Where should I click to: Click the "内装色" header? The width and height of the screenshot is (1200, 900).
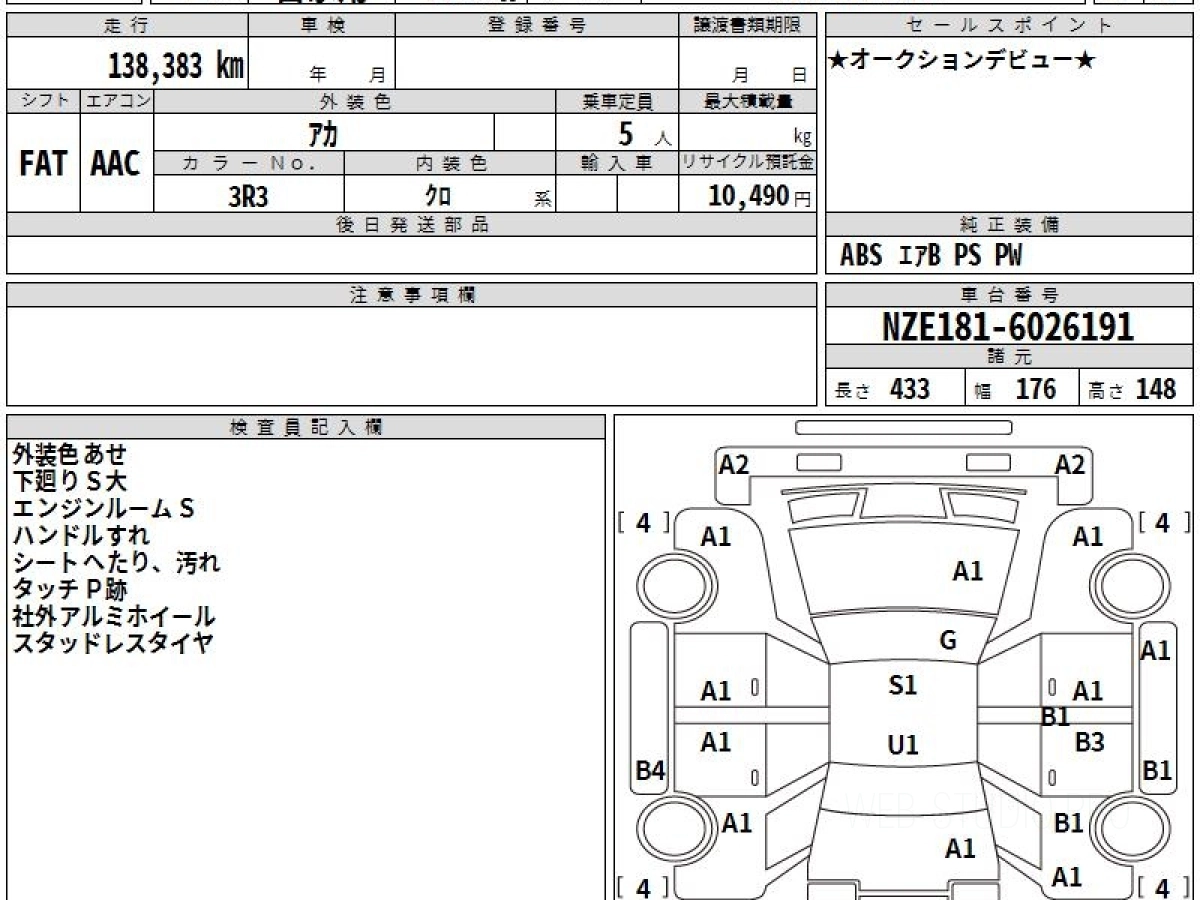point(450,164)
